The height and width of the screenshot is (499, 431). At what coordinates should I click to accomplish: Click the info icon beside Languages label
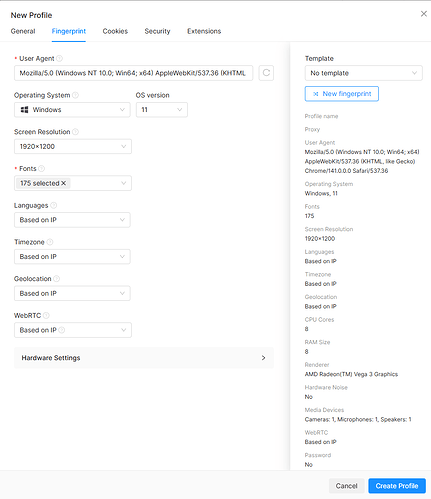54,205
